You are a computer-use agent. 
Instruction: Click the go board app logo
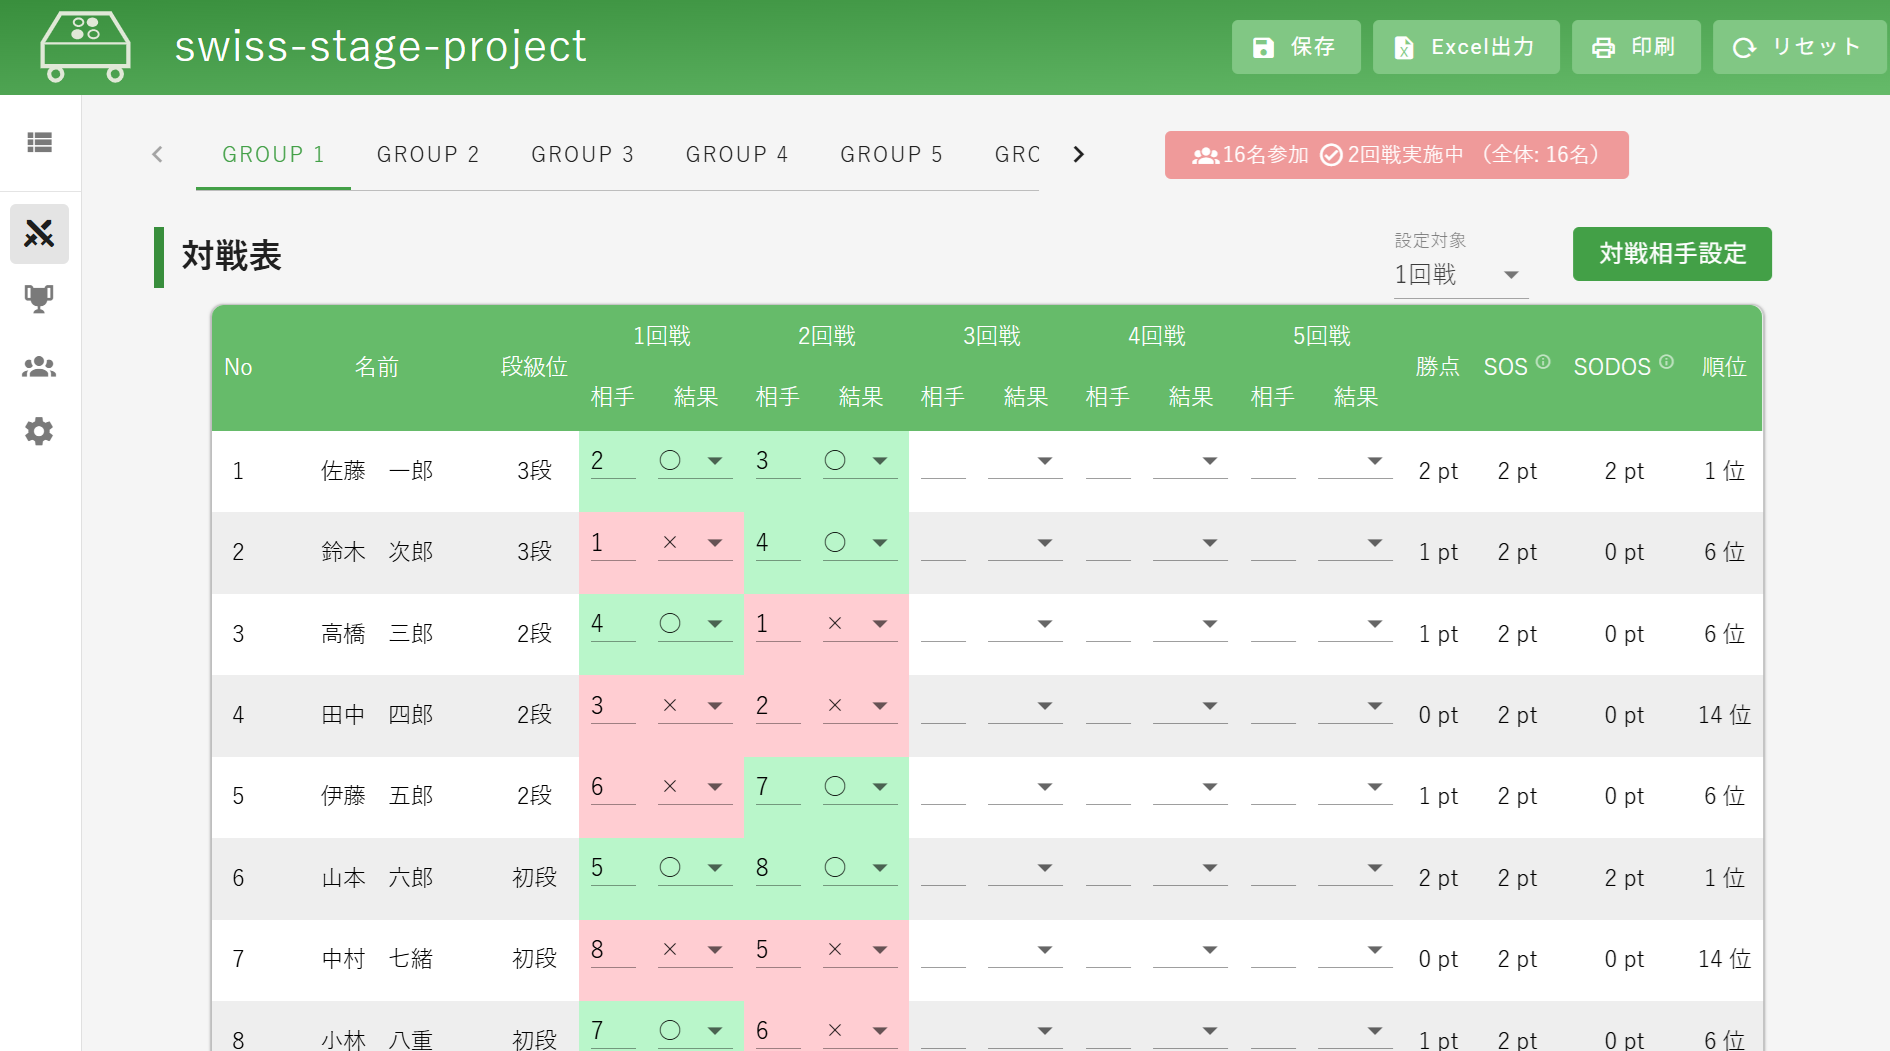(85, 47)
